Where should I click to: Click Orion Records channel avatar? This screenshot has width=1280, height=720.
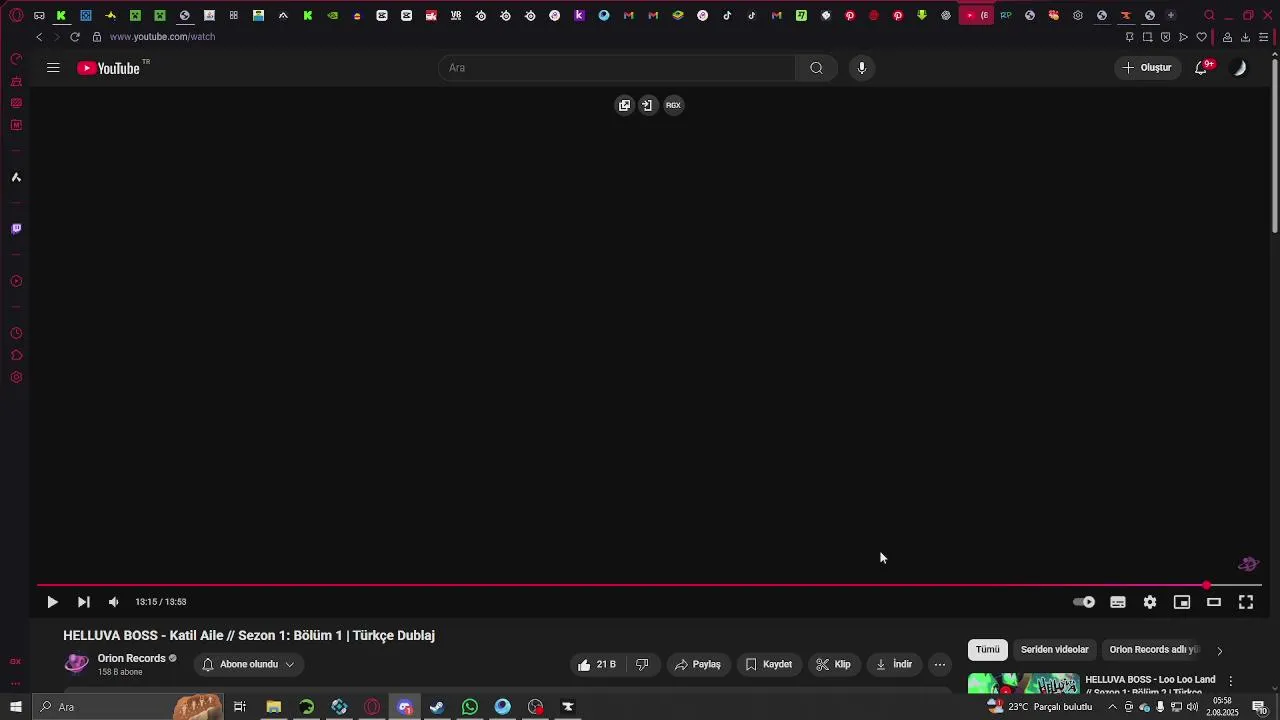click(76, 664)
